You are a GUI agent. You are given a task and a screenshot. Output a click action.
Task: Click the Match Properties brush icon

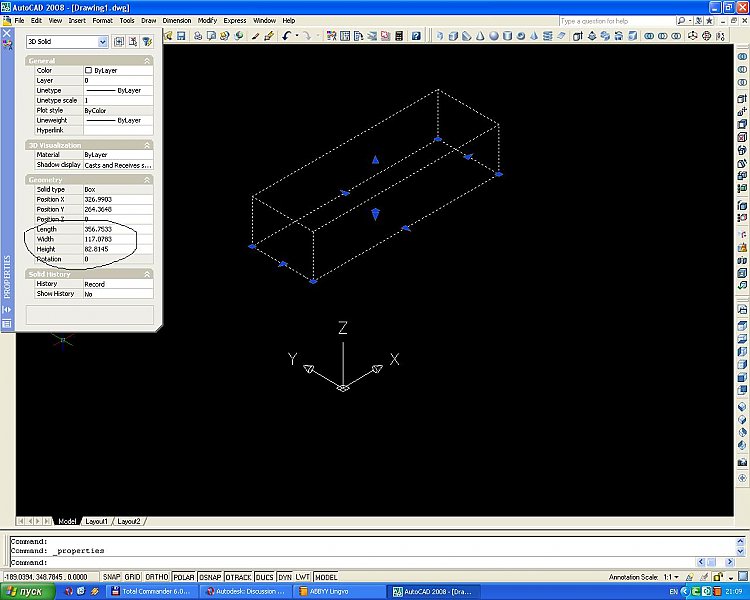[x=255, y=36]
